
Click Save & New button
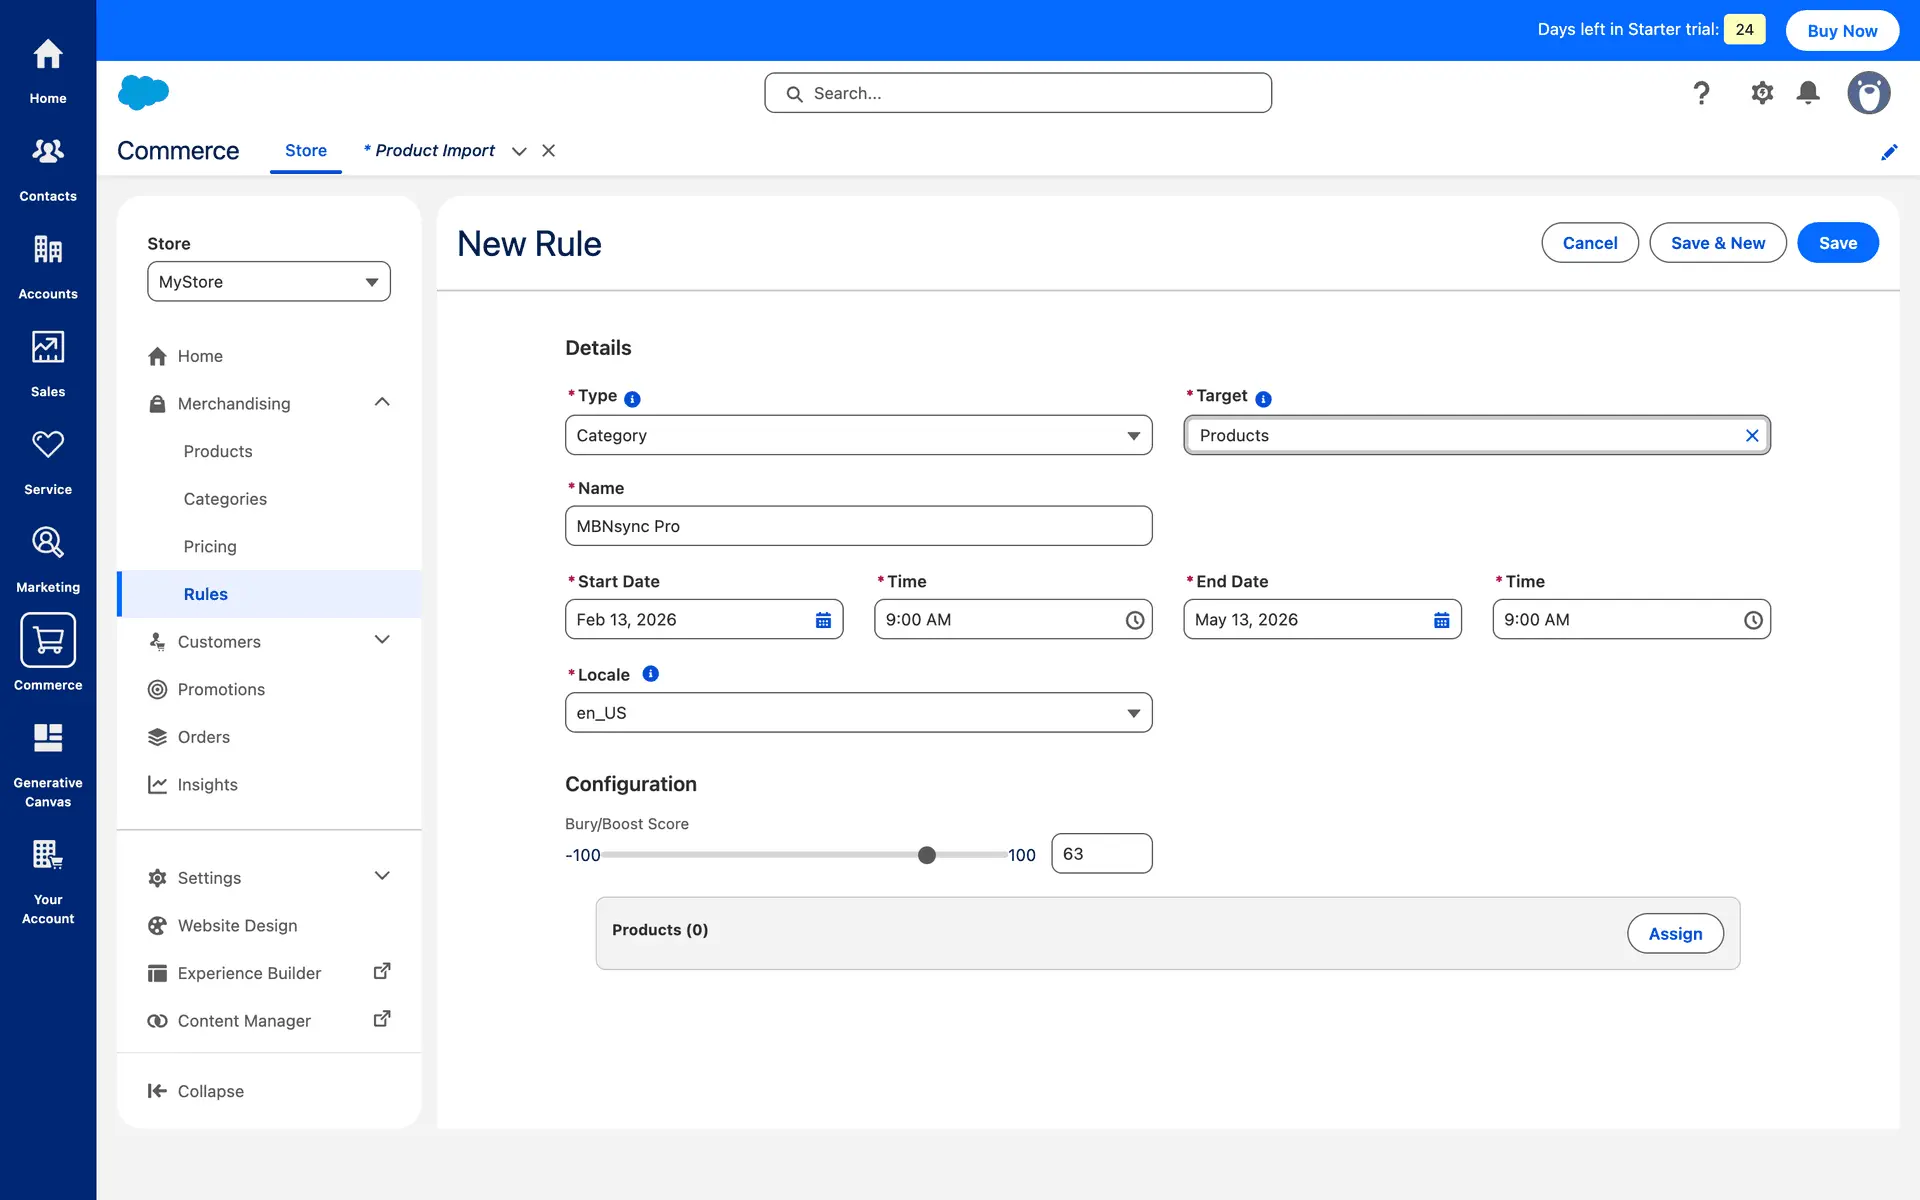click(x=1717, y=243)
